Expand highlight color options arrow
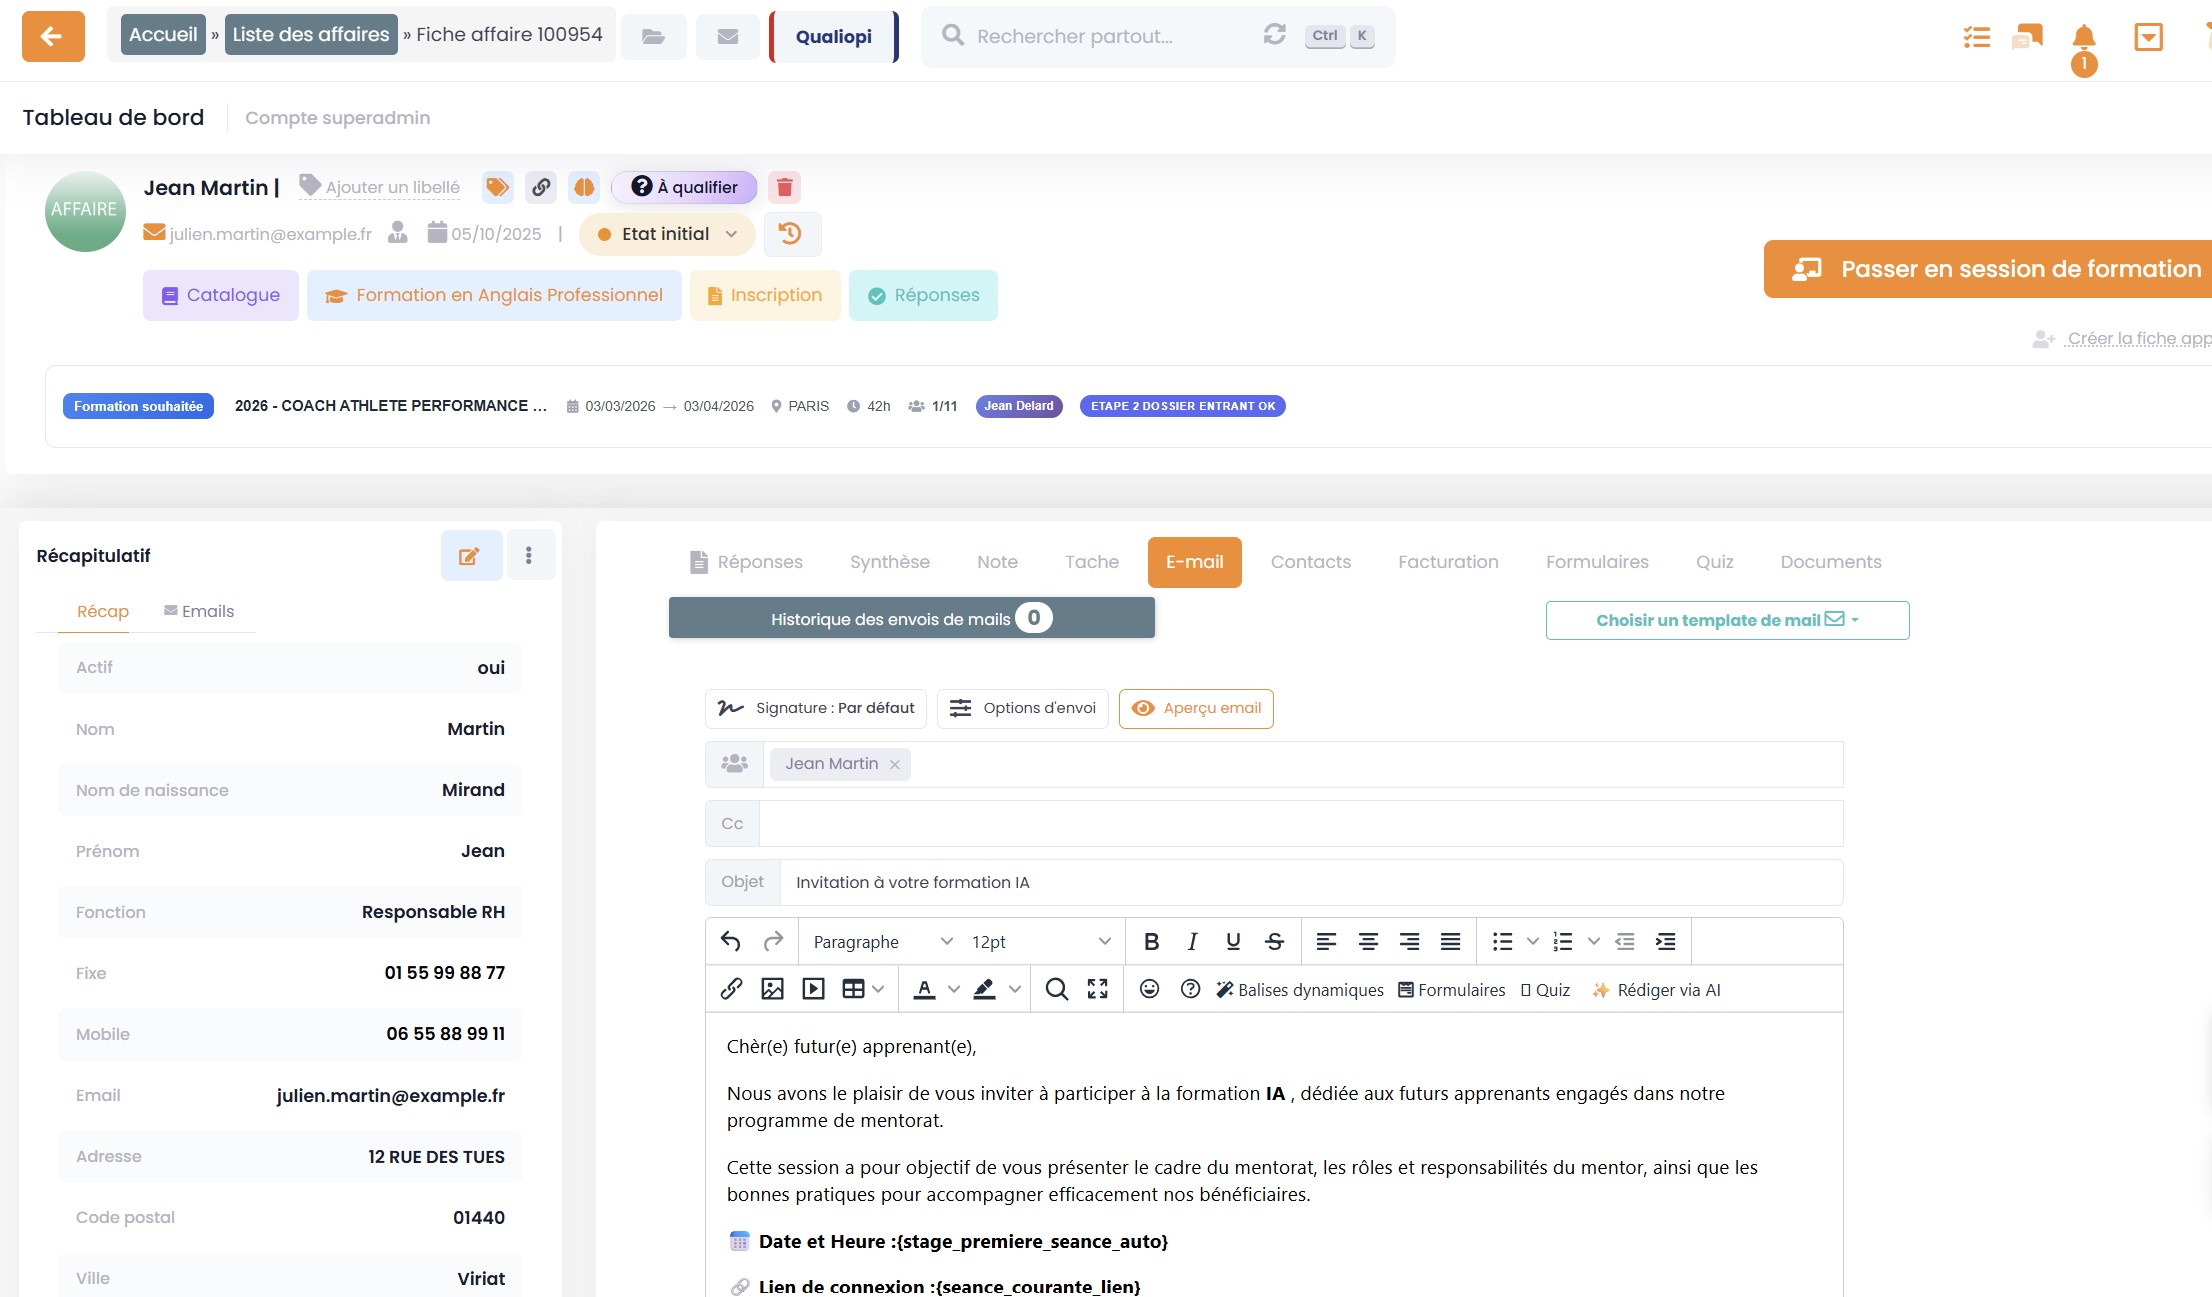2212x1297 pixels. [x=1015, y=990]
